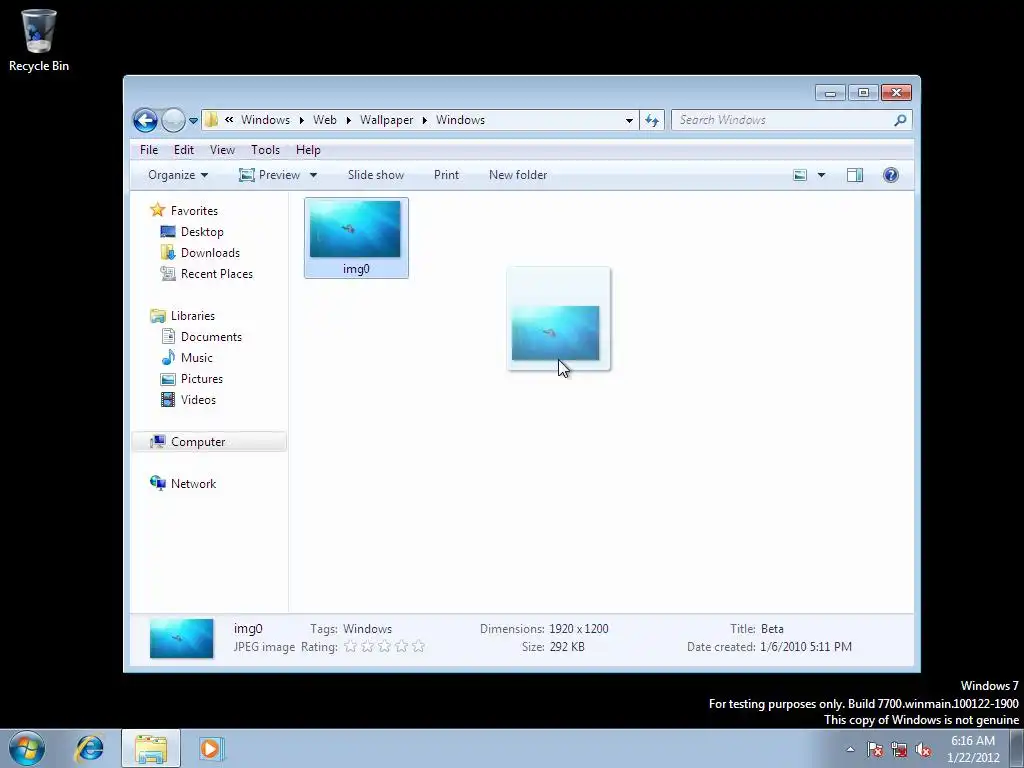
Task: Click the img0 file name label
Action: [356, 269]
